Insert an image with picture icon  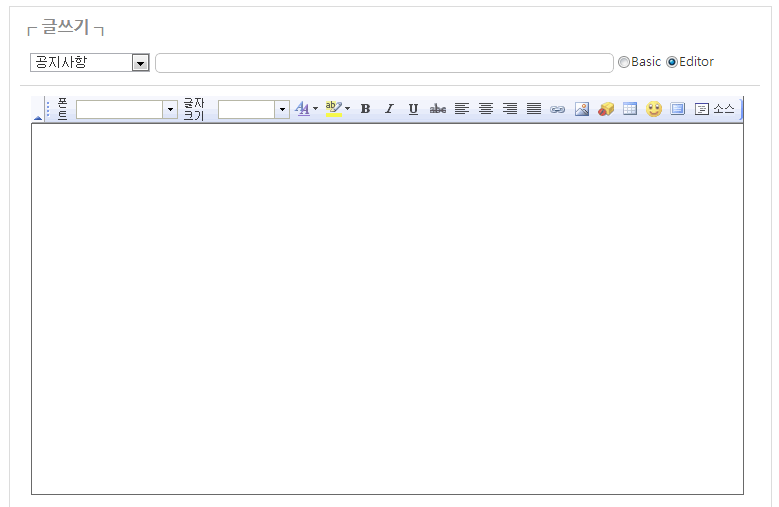coord(582,109)
